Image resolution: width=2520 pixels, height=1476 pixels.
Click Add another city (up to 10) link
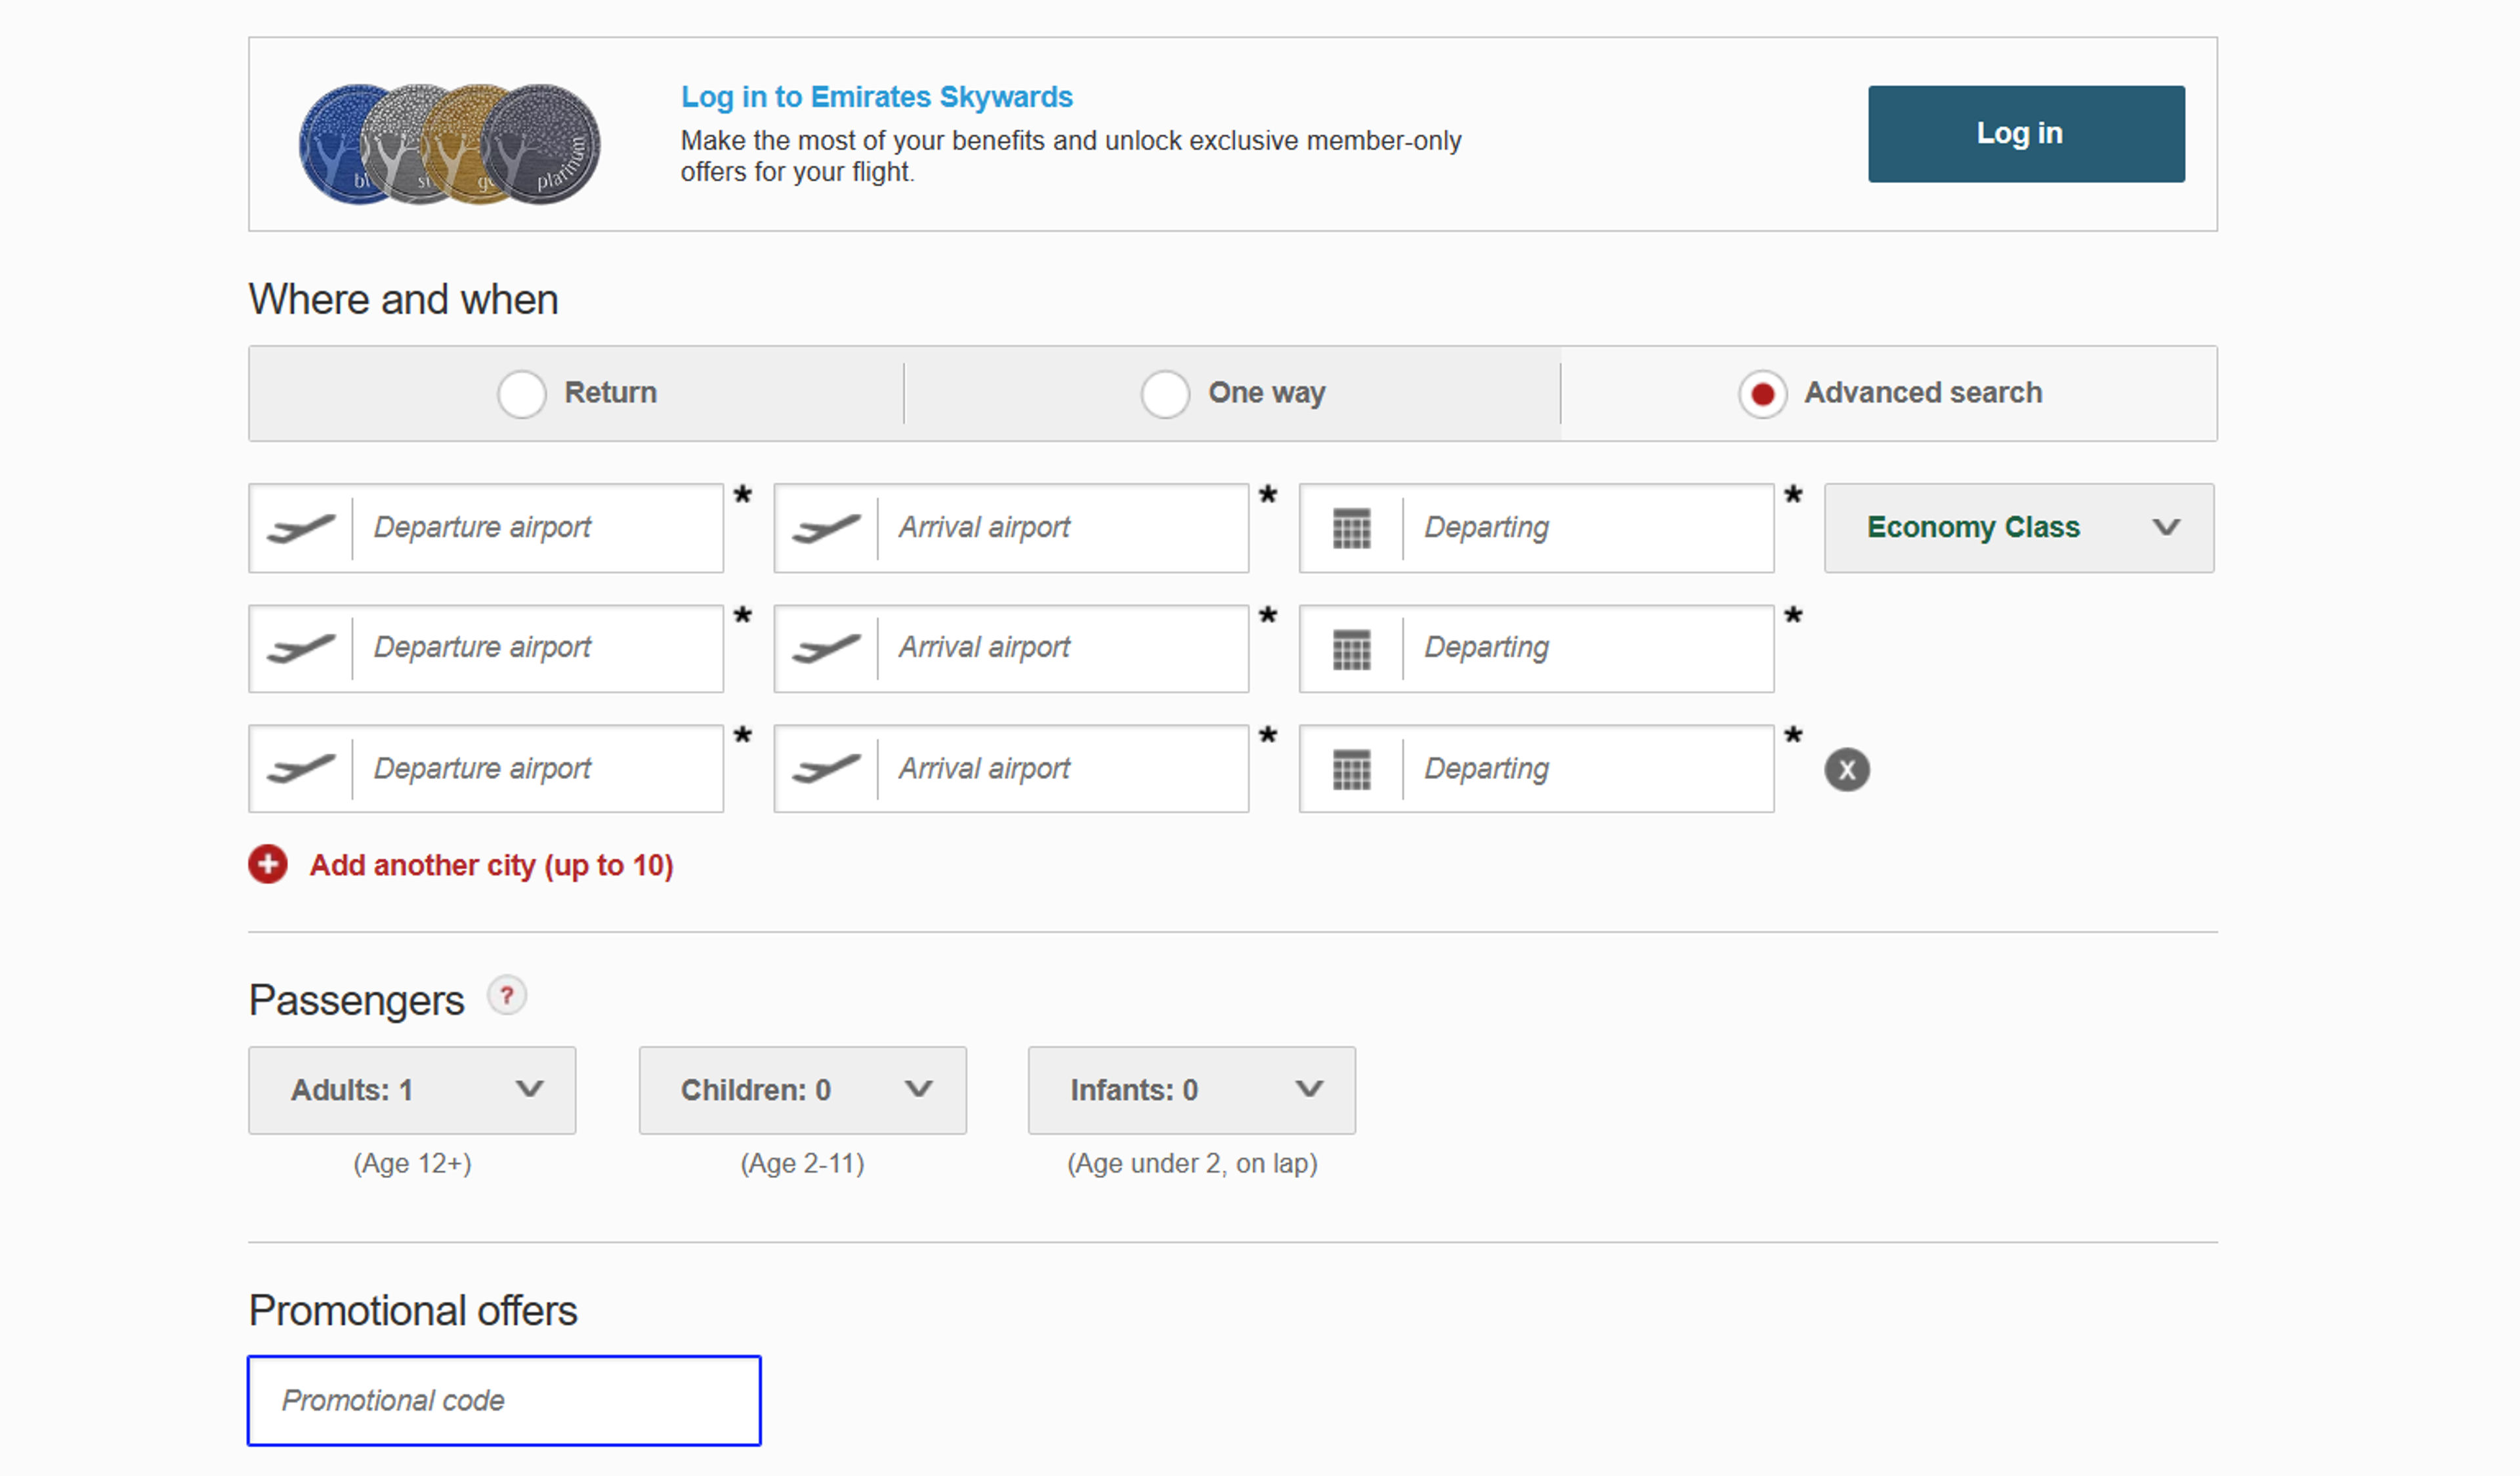[491, 865]
